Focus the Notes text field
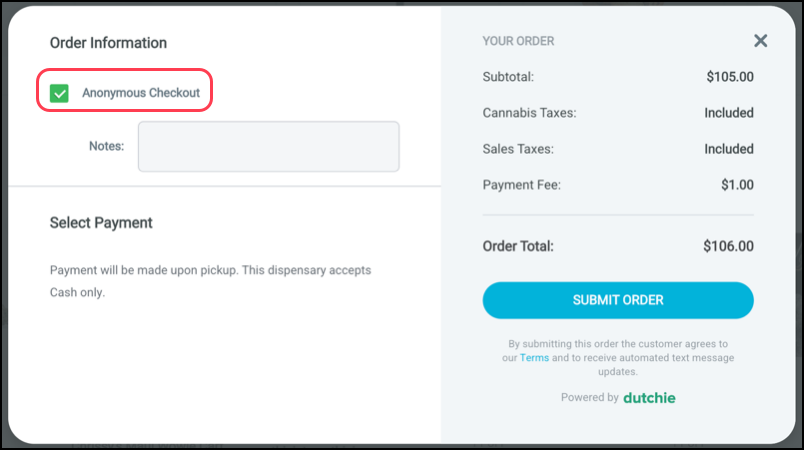804x450 pixels. (269, 147)
